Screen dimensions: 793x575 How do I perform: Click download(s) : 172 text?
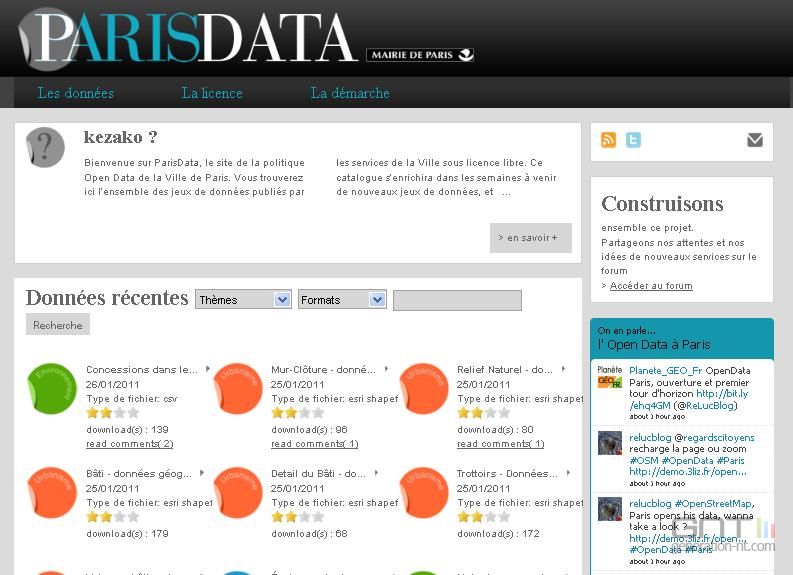(499, 534)
